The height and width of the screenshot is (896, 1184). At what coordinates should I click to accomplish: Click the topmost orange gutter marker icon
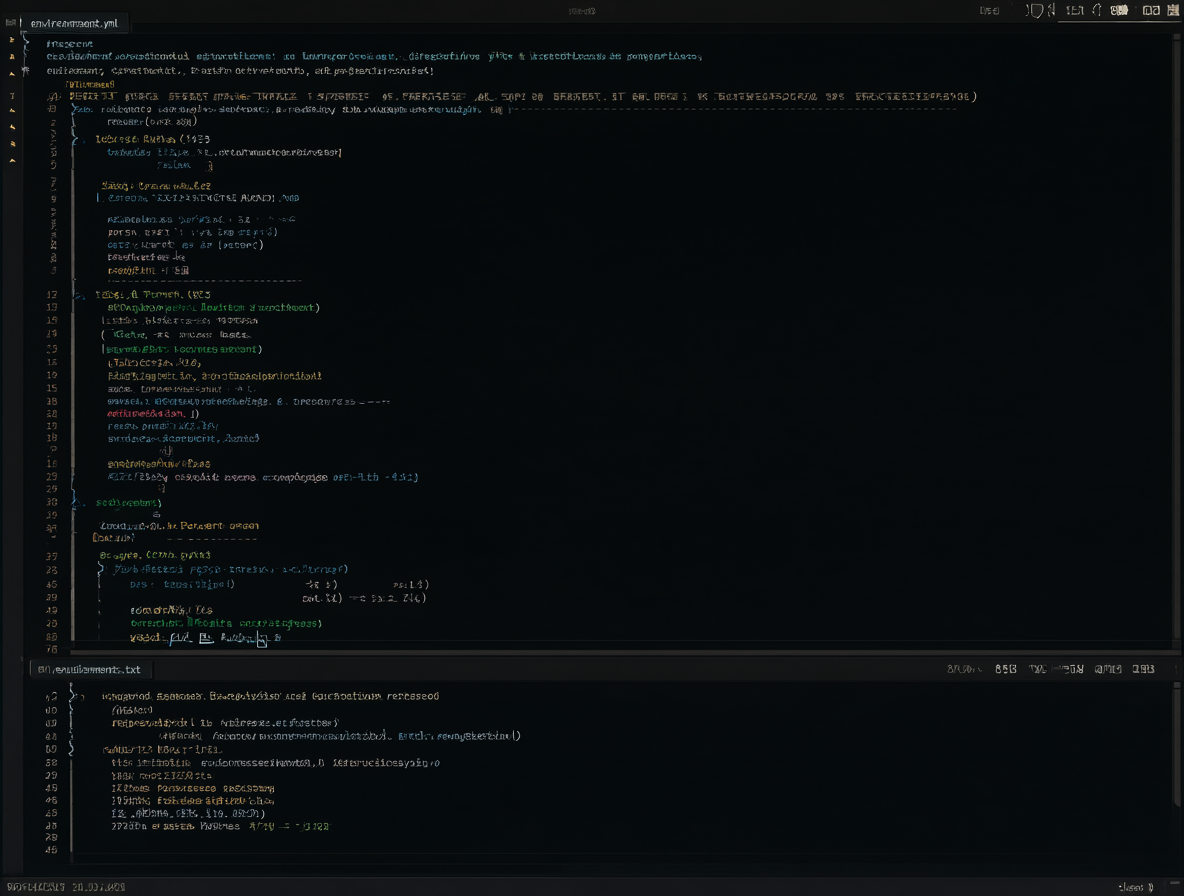coord(11,39)
